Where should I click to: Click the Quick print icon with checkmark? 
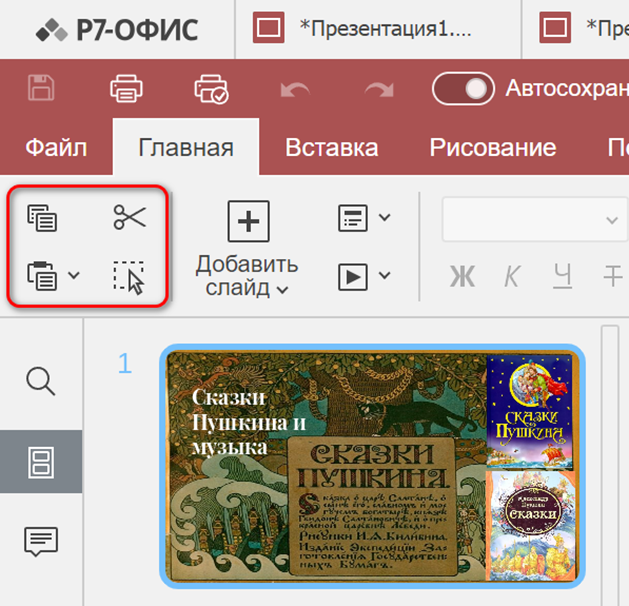[x=211, y=89]
